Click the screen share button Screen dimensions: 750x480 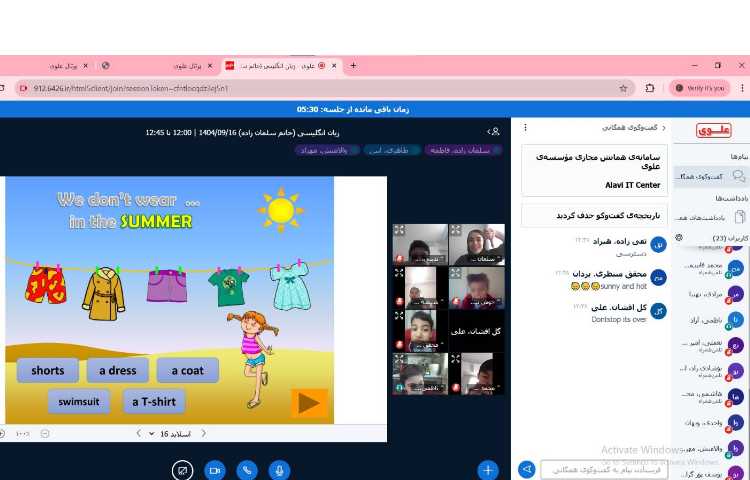(x=182, y=469)
